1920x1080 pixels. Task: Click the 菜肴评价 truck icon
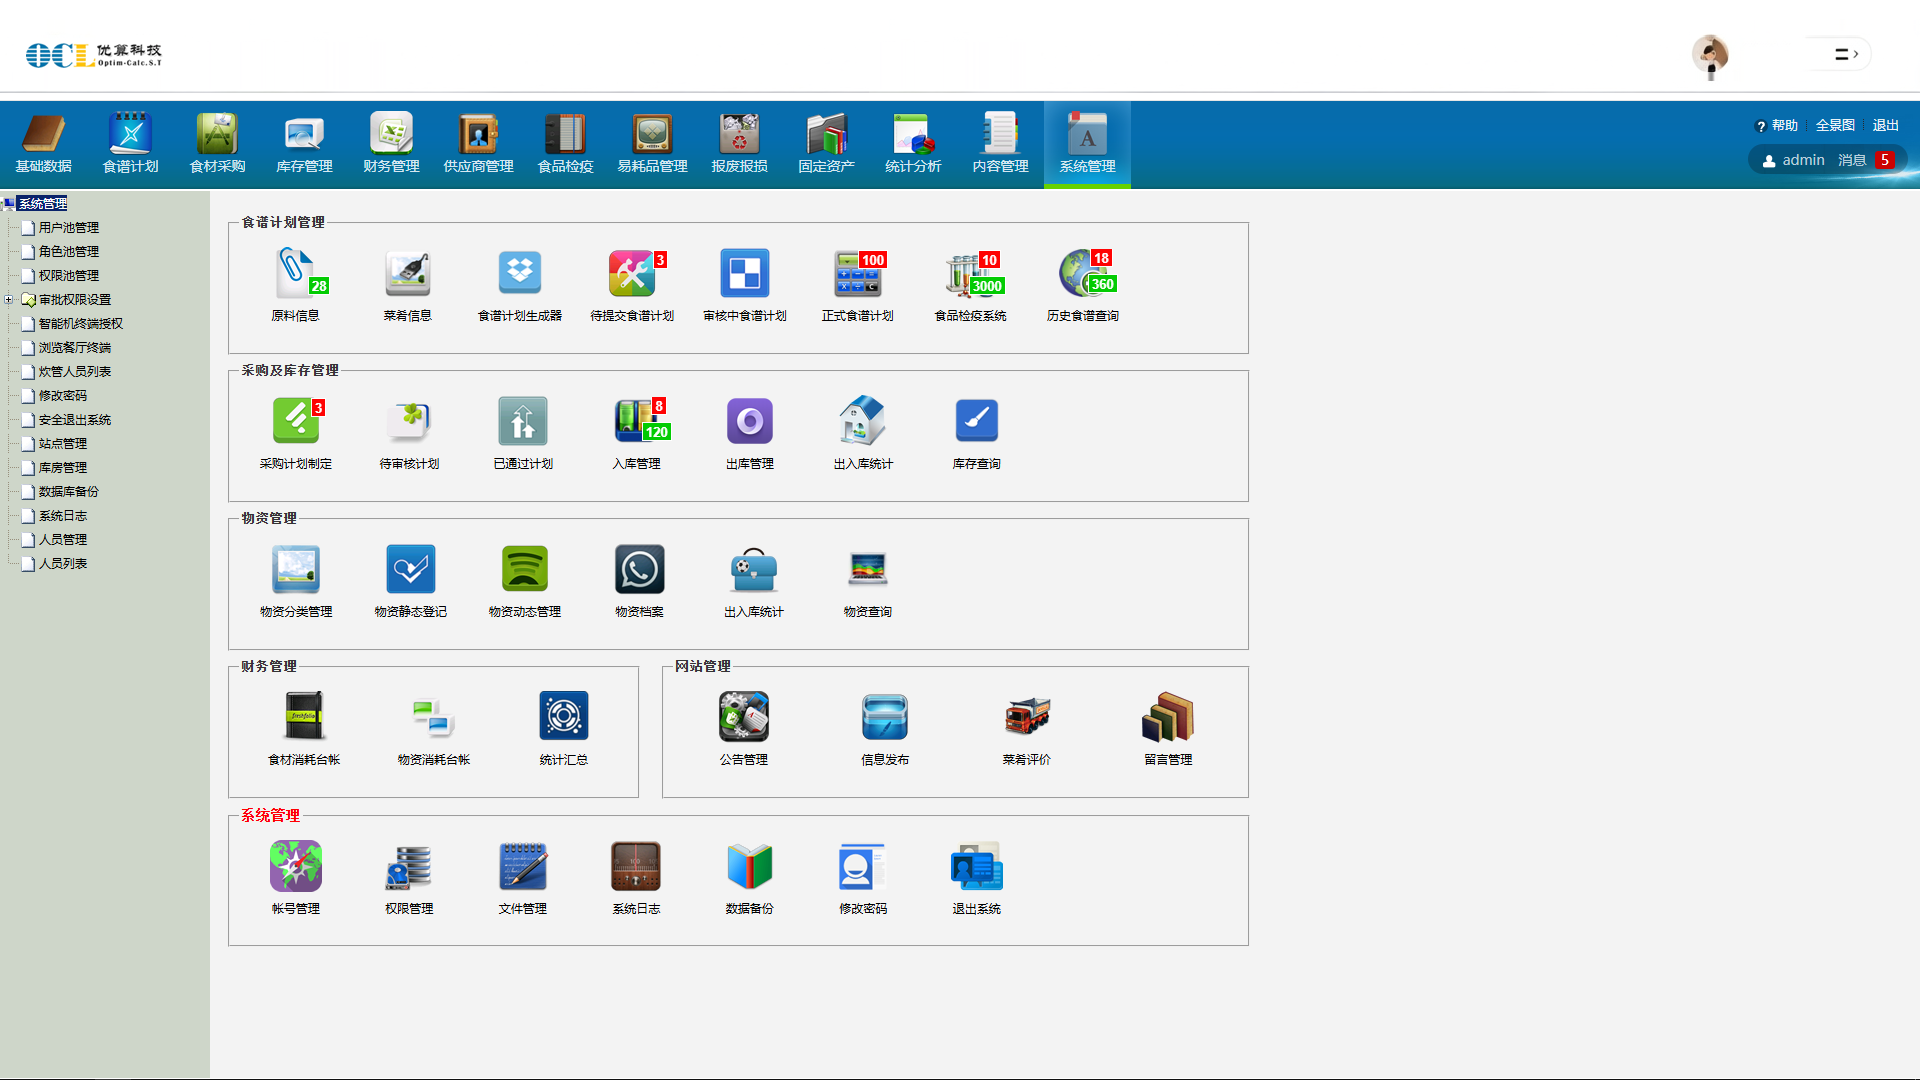(1027, 717)
